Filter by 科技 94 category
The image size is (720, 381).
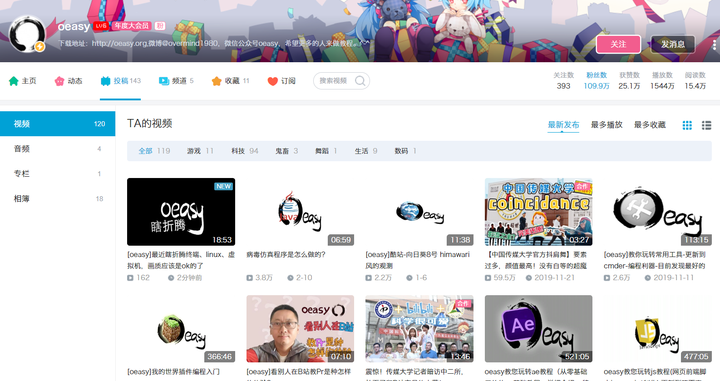coord(245,151)
